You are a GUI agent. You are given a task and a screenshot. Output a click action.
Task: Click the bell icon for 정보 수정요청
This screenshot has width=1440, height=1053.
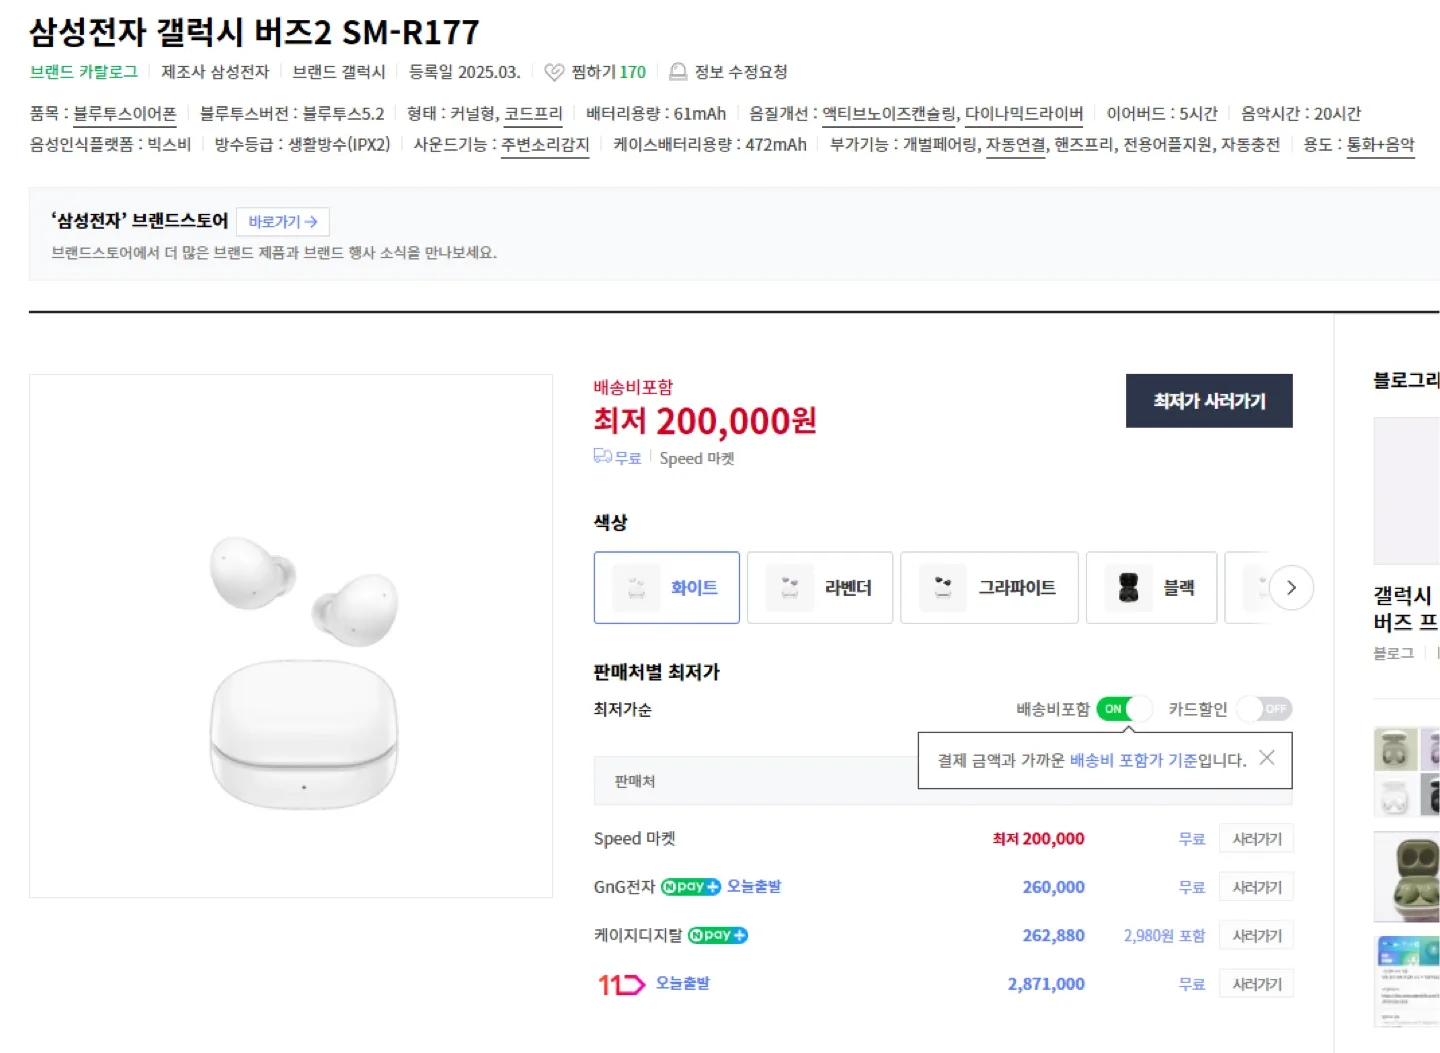[678, 72]
